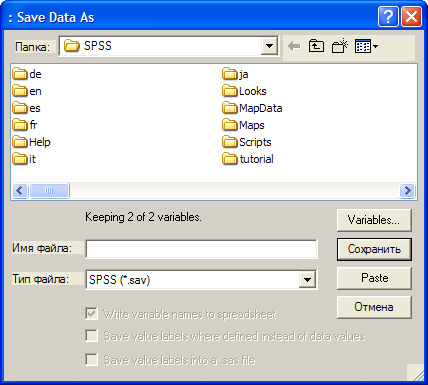Open the view menu icon
The width and height of the screenshot is (428, 385).
[366, 46]
